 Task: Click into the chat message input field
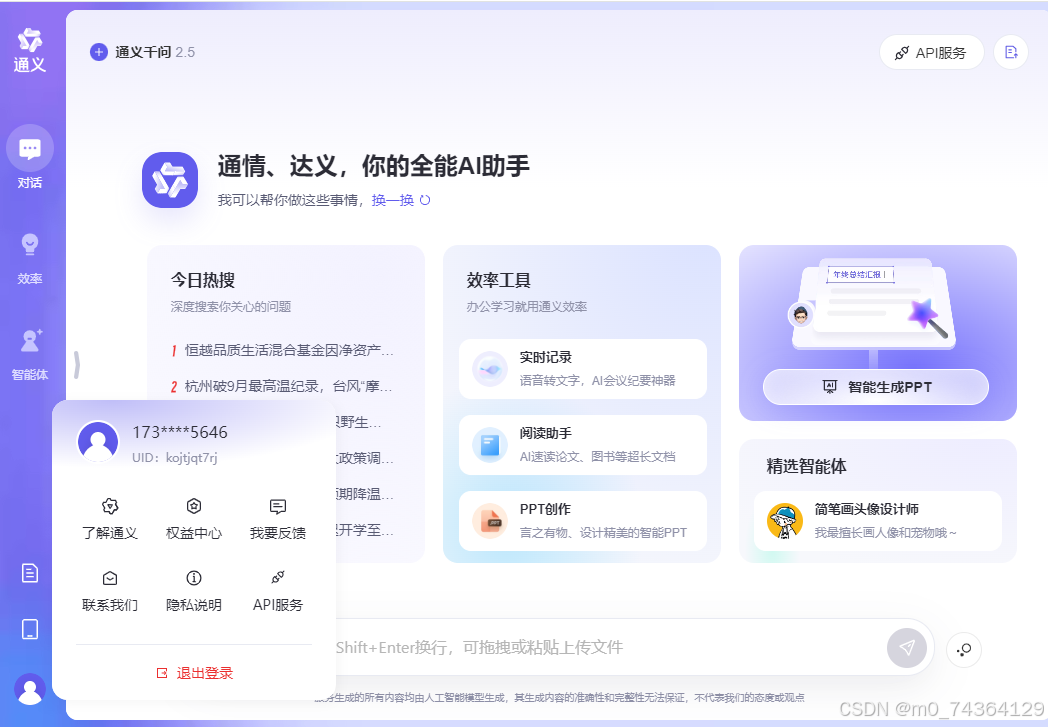[x=602, y=647]
